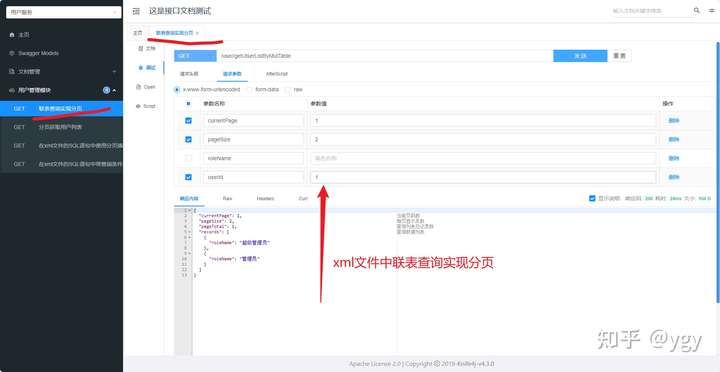720x372 pixels.
Task: Delete the userId parameter row
Action: [x=674, y=177]
